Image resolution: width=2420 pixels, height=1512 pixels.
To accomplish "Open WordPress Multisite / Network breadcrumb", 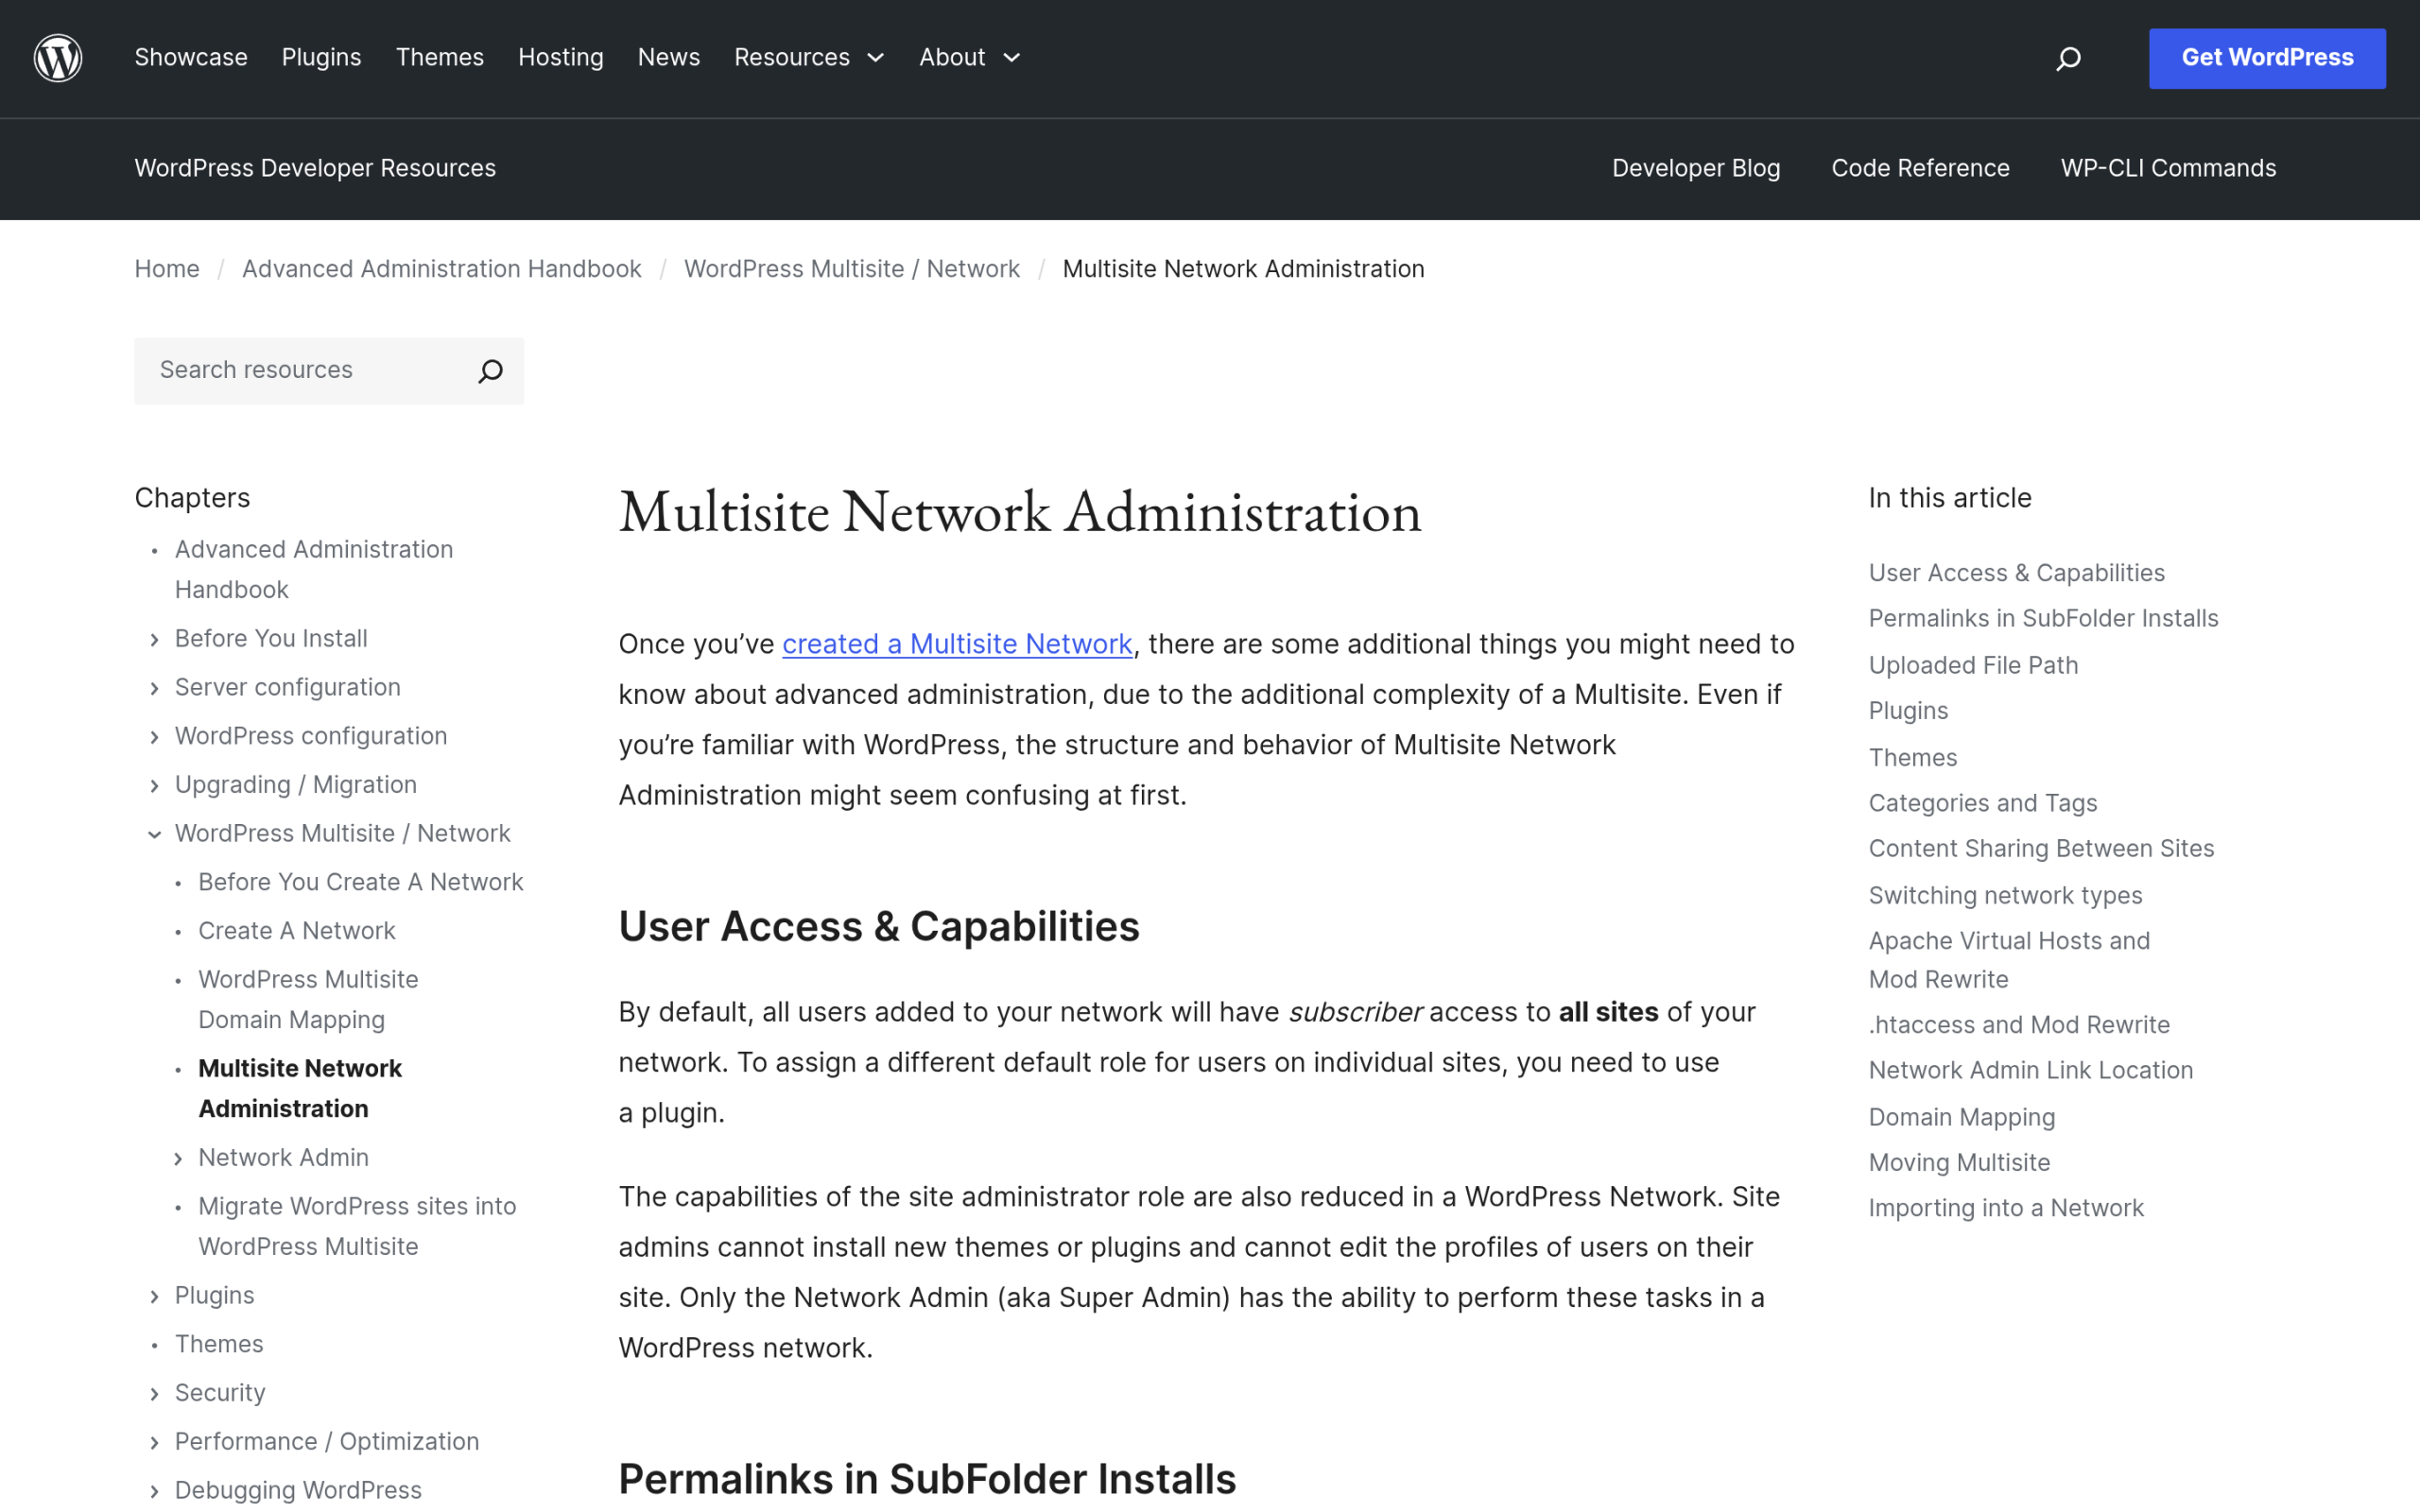I will click(852, 269).
